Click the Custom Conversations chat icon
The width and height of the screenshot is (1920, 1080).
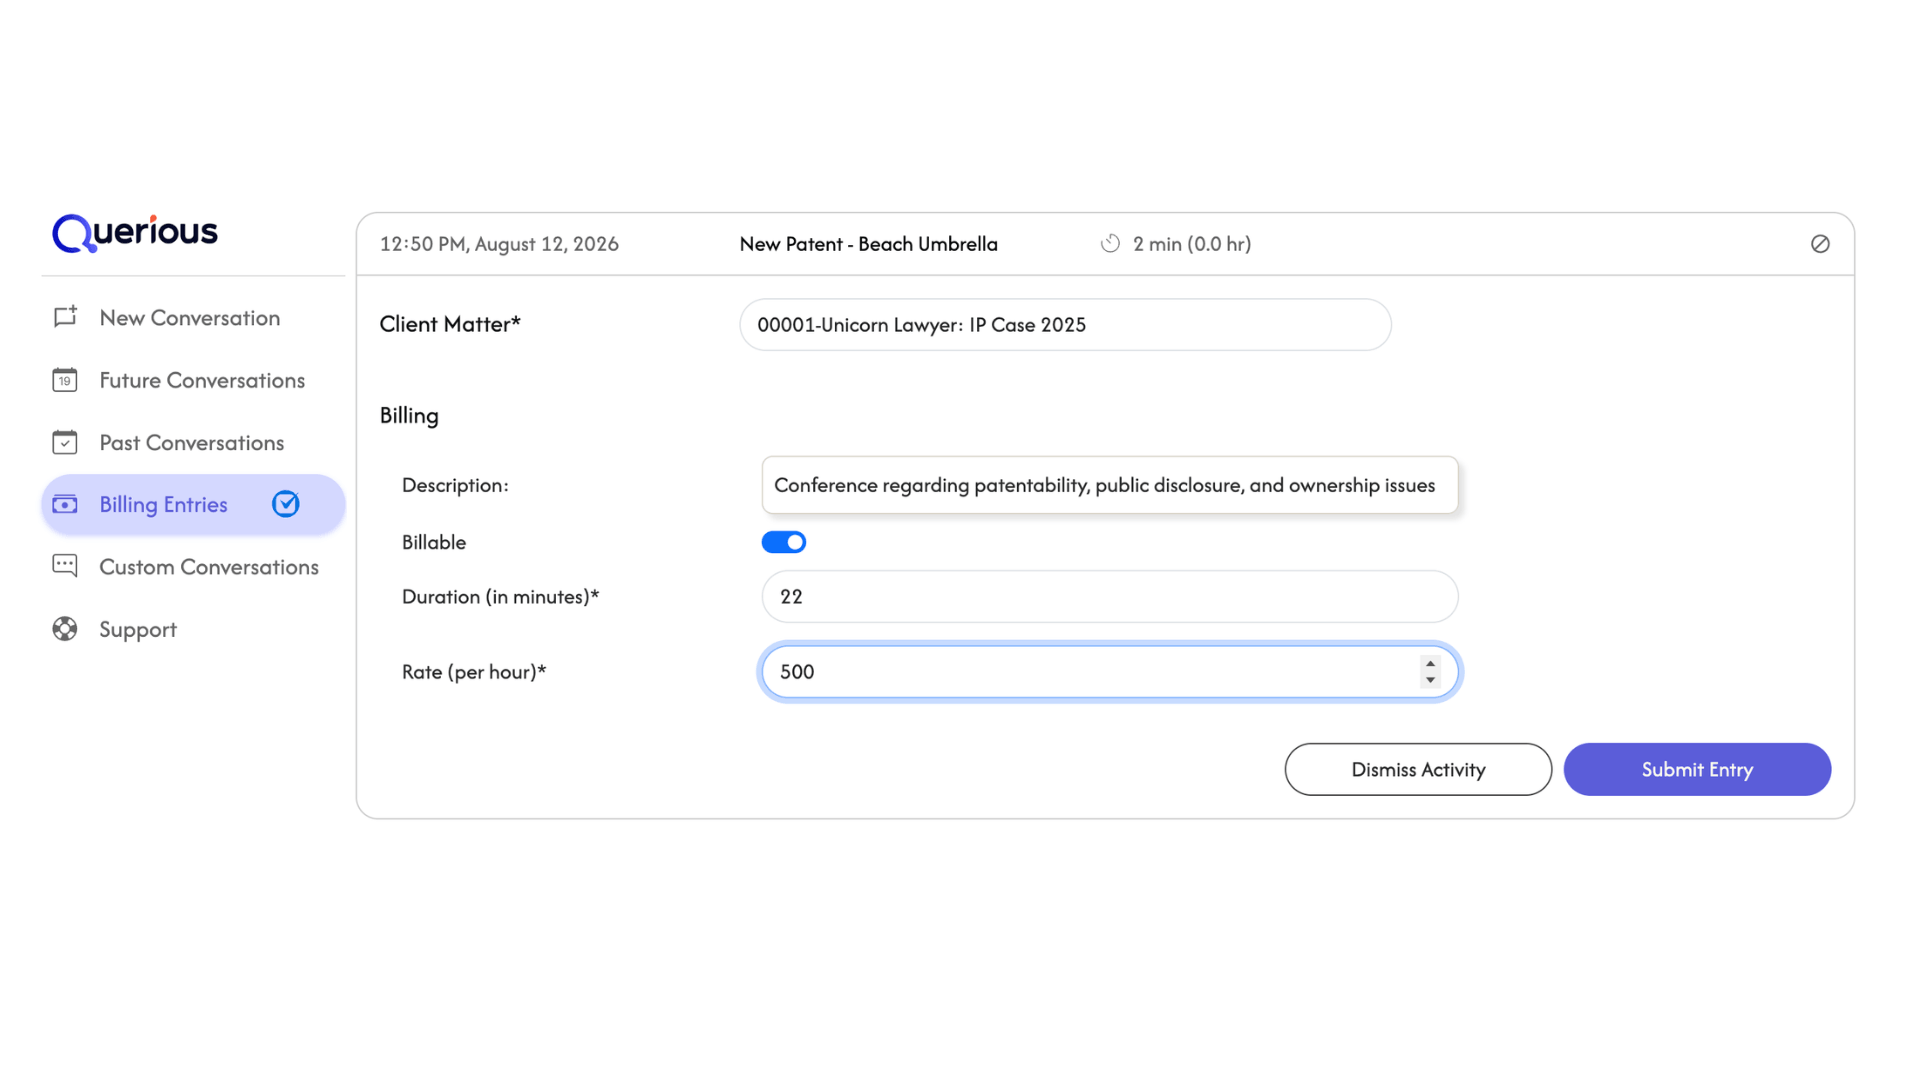pyautogui.click(x=65, y=566)
